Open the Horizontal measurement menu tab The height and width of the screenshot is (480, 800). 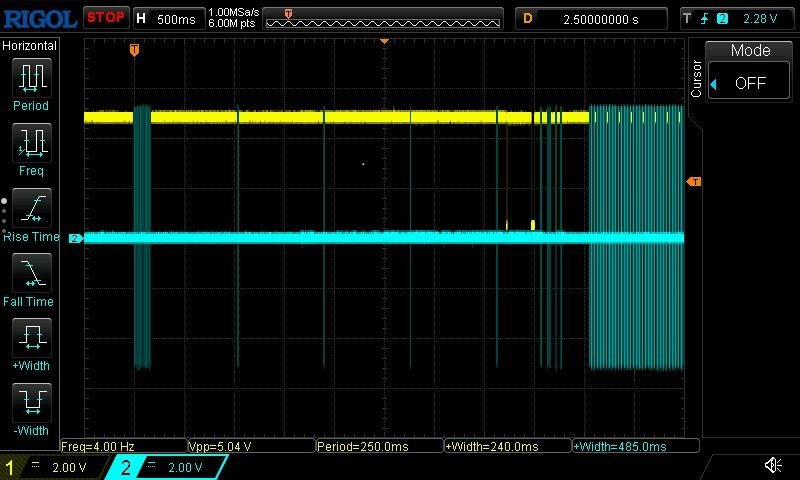[x=30, y=46]
